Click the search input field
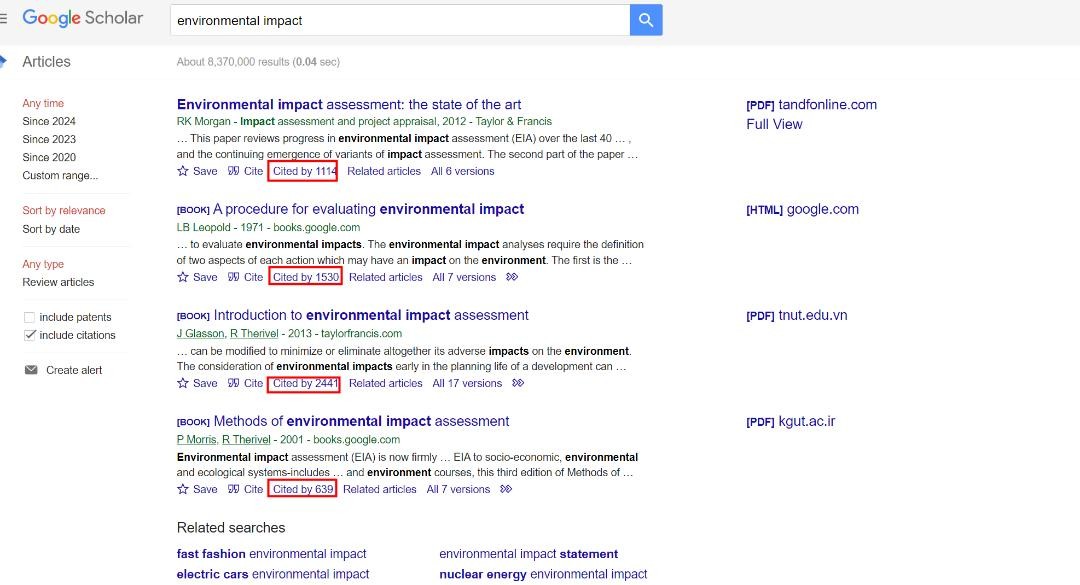 tap(400, 20)
